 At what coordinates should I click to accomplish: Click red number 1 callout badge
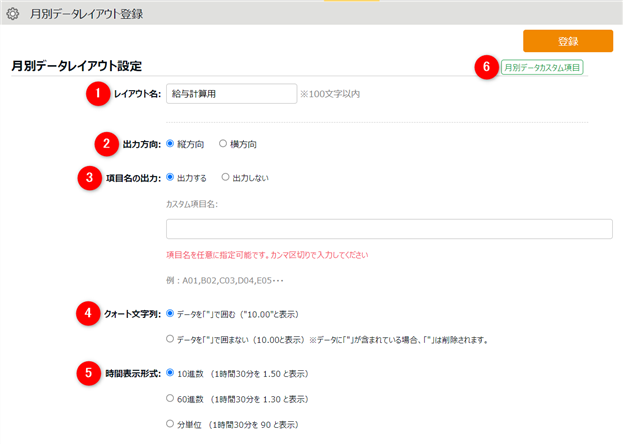[x=96, y=94]
